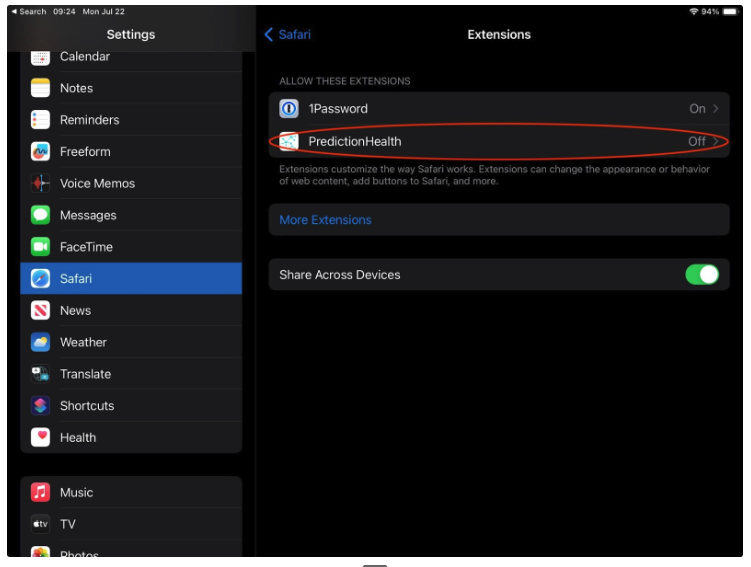
Task: Select Safari row in sidebar
Action: 131,279
